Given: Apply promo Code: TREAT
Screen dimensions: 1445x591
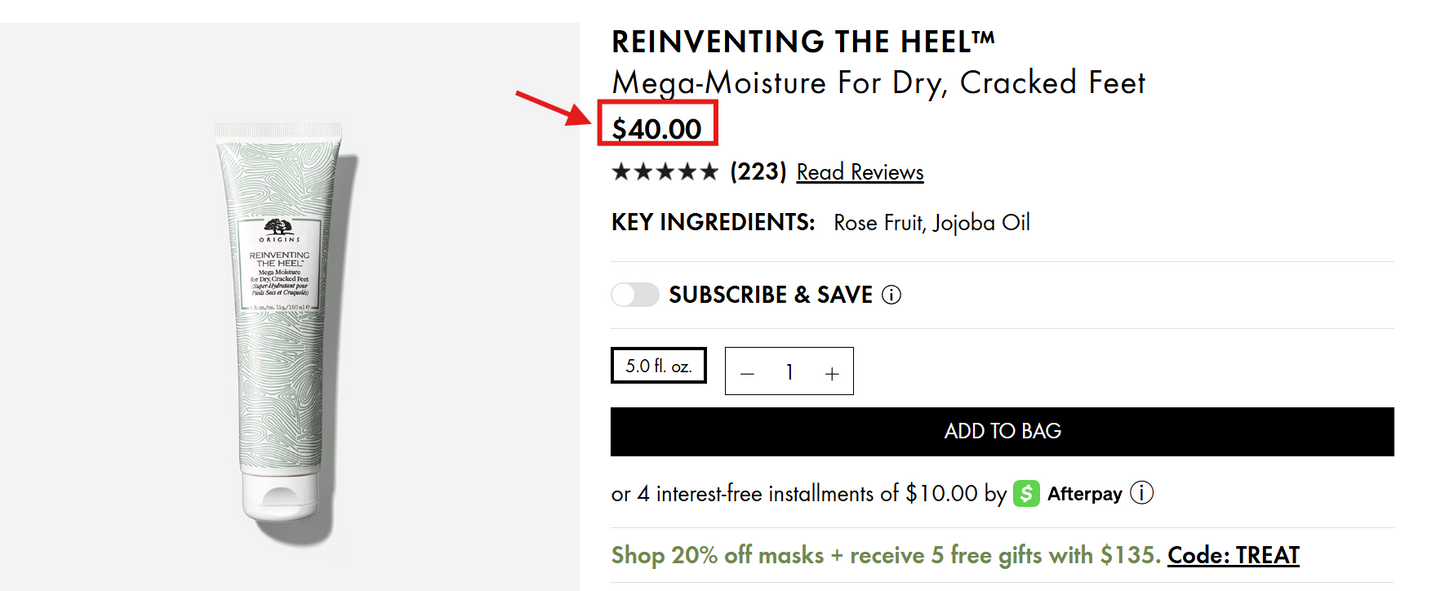Looking at the screenshot, I should coord(1233,554).
